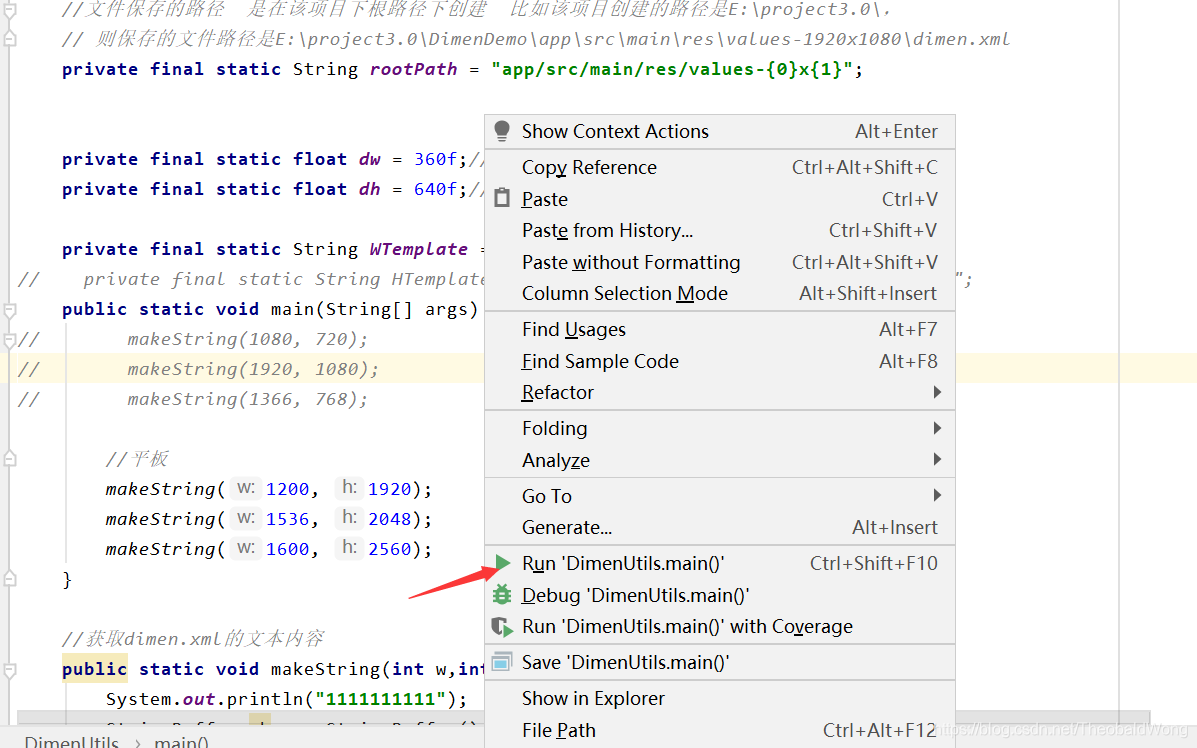Click main() in the breadcrumb bar

[181, 741]
